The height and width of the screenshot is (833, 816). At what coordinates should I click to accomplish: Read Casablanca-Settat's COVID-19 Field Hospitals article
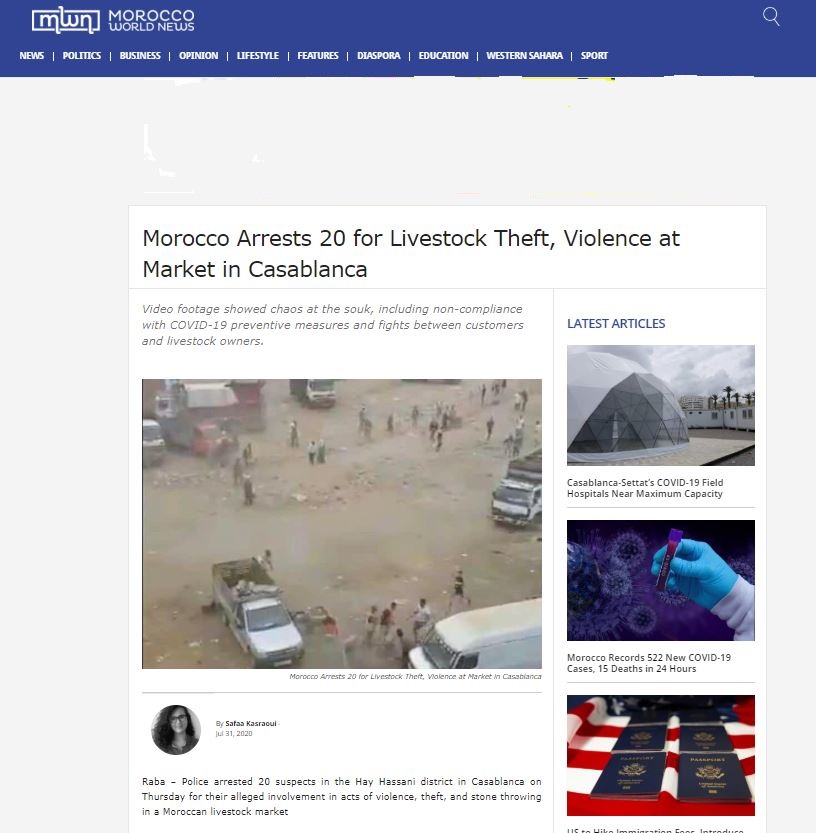point(645,488)
